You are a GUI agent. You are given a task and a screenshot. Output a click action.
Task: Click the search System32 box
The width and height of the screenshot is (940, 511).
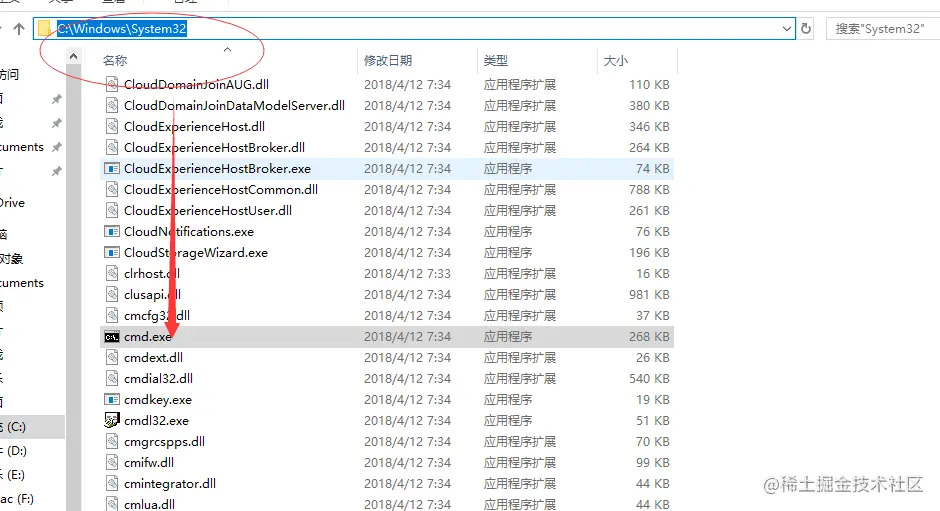pos(882,28)
